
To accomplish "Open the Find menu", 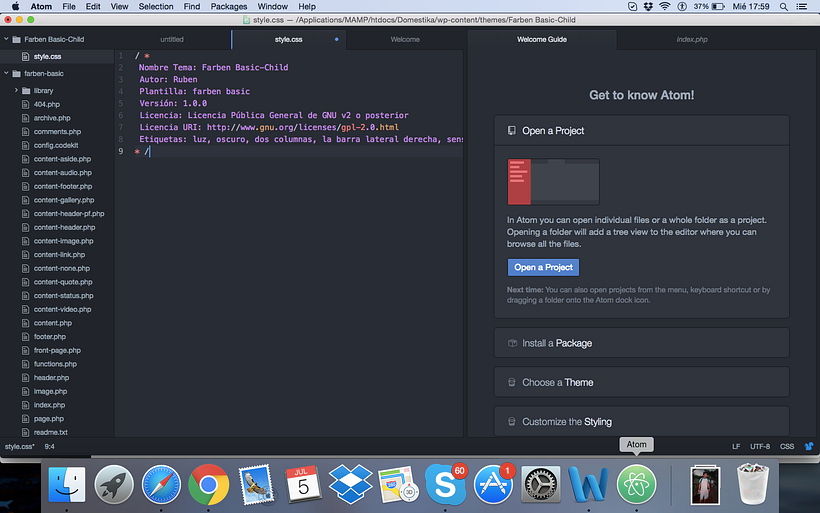I will coord(191,6).
